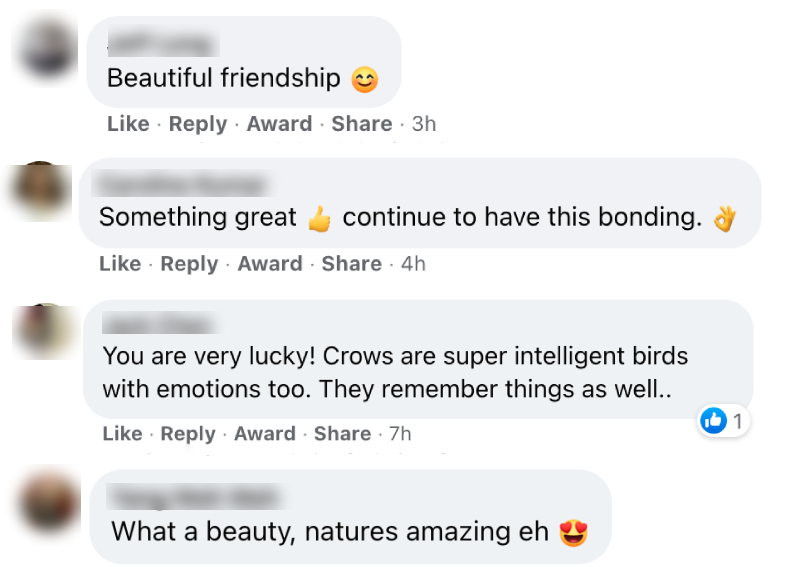Give an Award to "Beautiful friendship" comment
Image resolution: width=800 pixels, height=567 pixels.
click(x=279, y=124)
